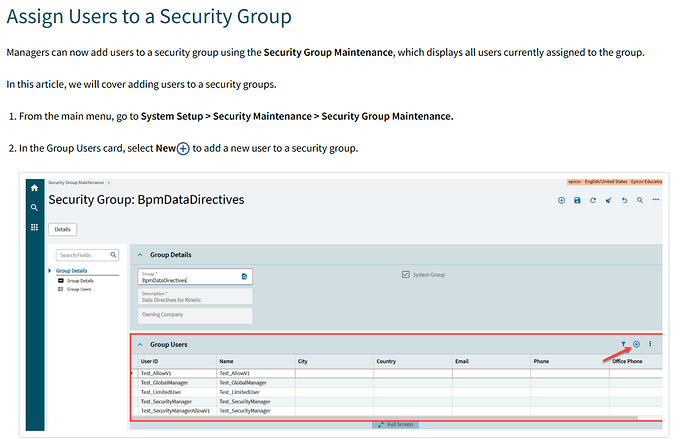
Task: Open Group Users card overflow menu
Action: [x=650, y=344]
